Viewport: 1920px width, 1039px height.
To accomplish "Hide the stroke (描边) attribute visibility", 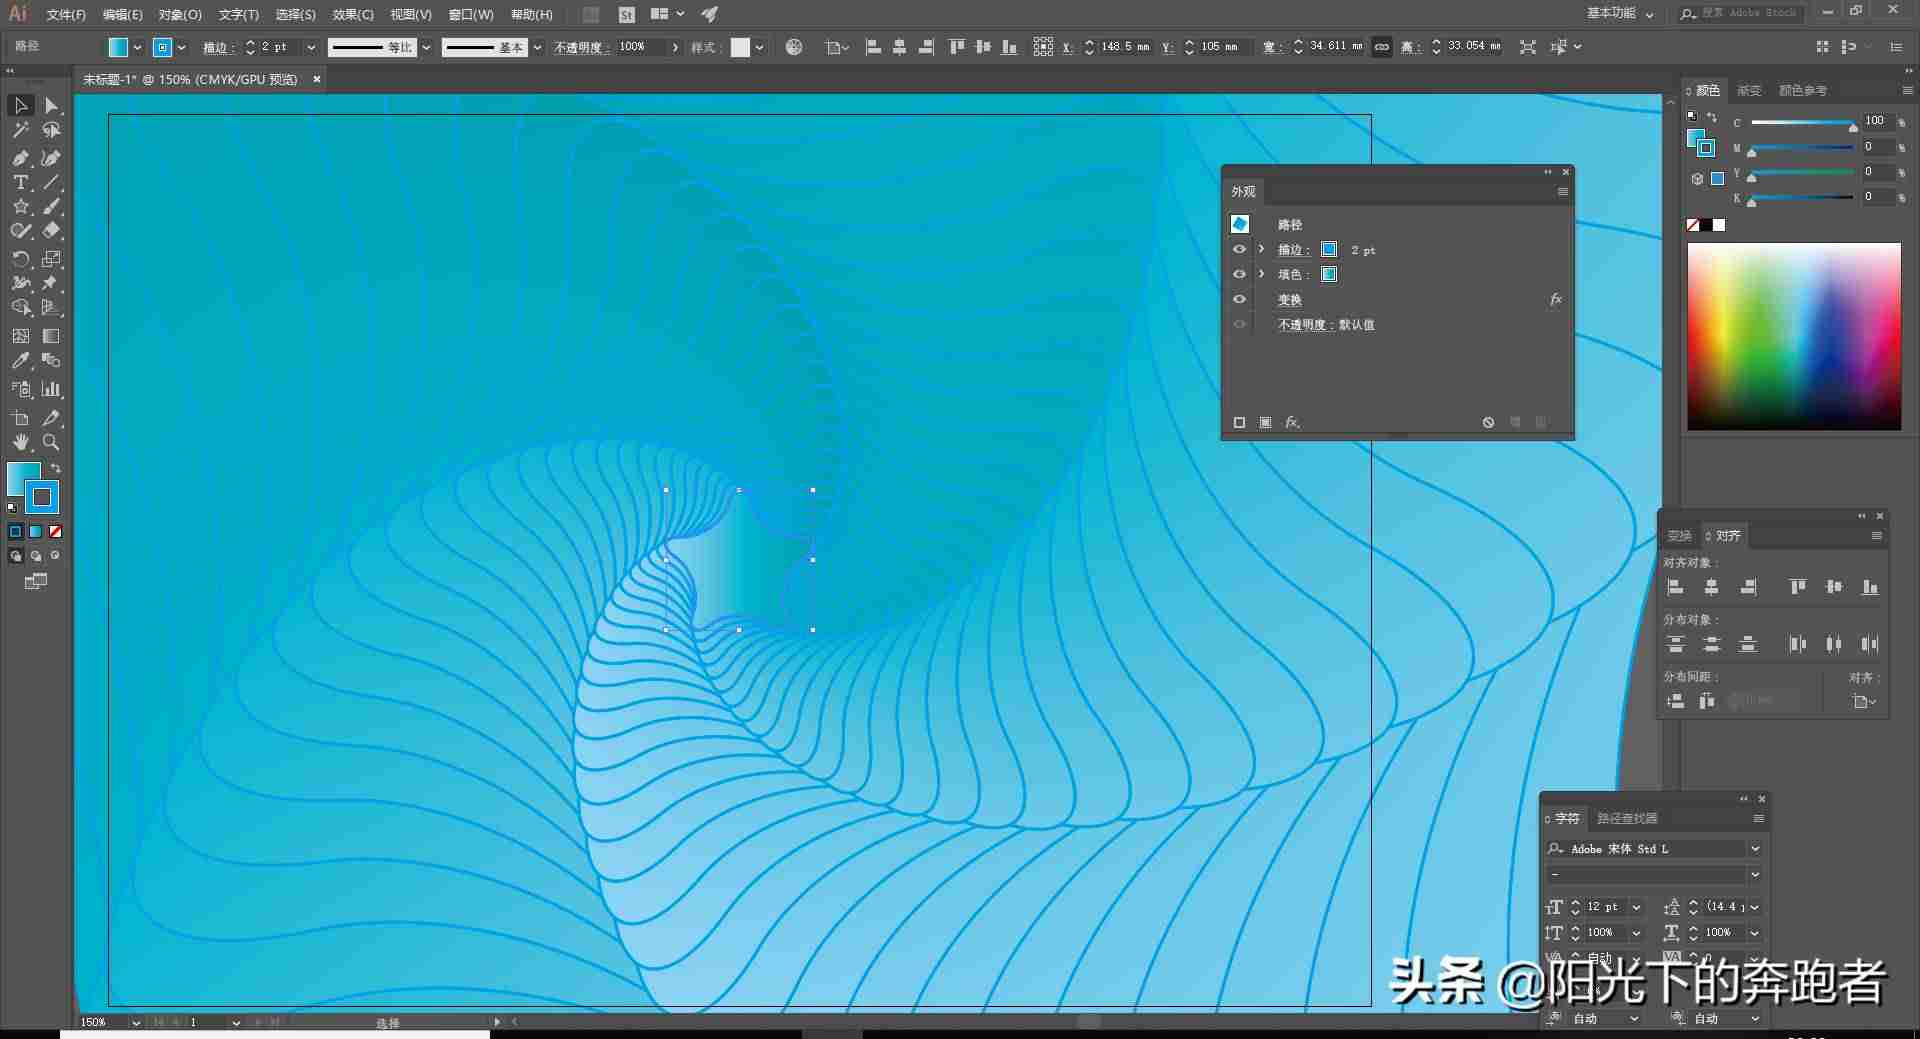I will click(x=1239, y=250).
